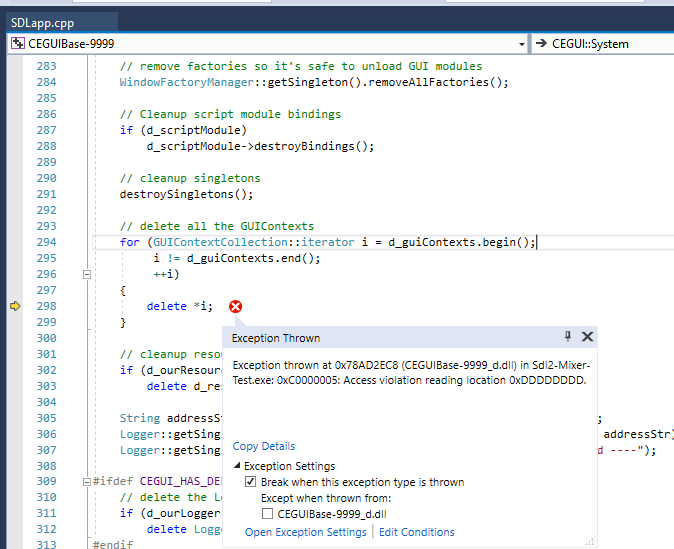Open the CEGUIBase-9999 project scope dropdown

pos(521,44)
